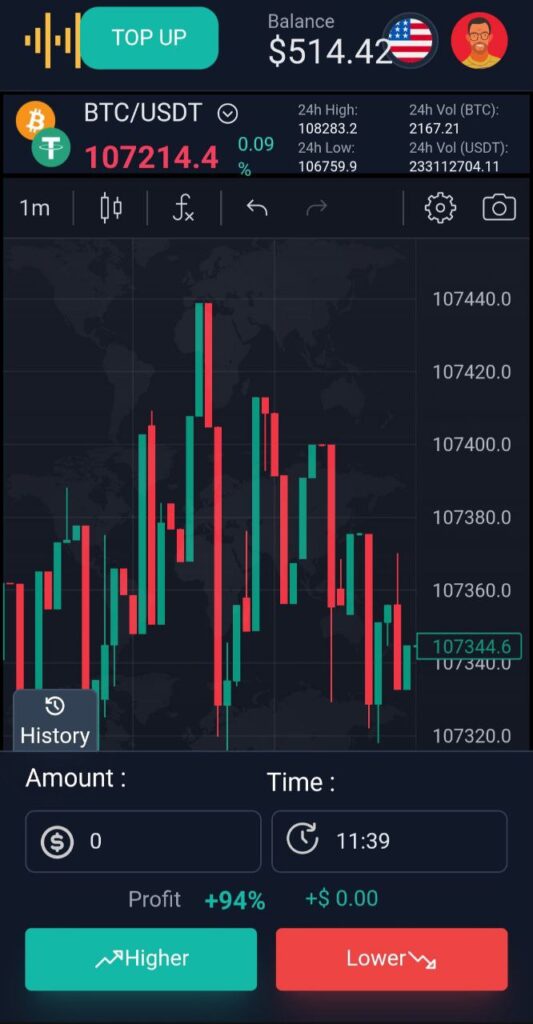Undo the last chart action
The width and height of the screenshot is (533, 1024).
tap(257, 208)
